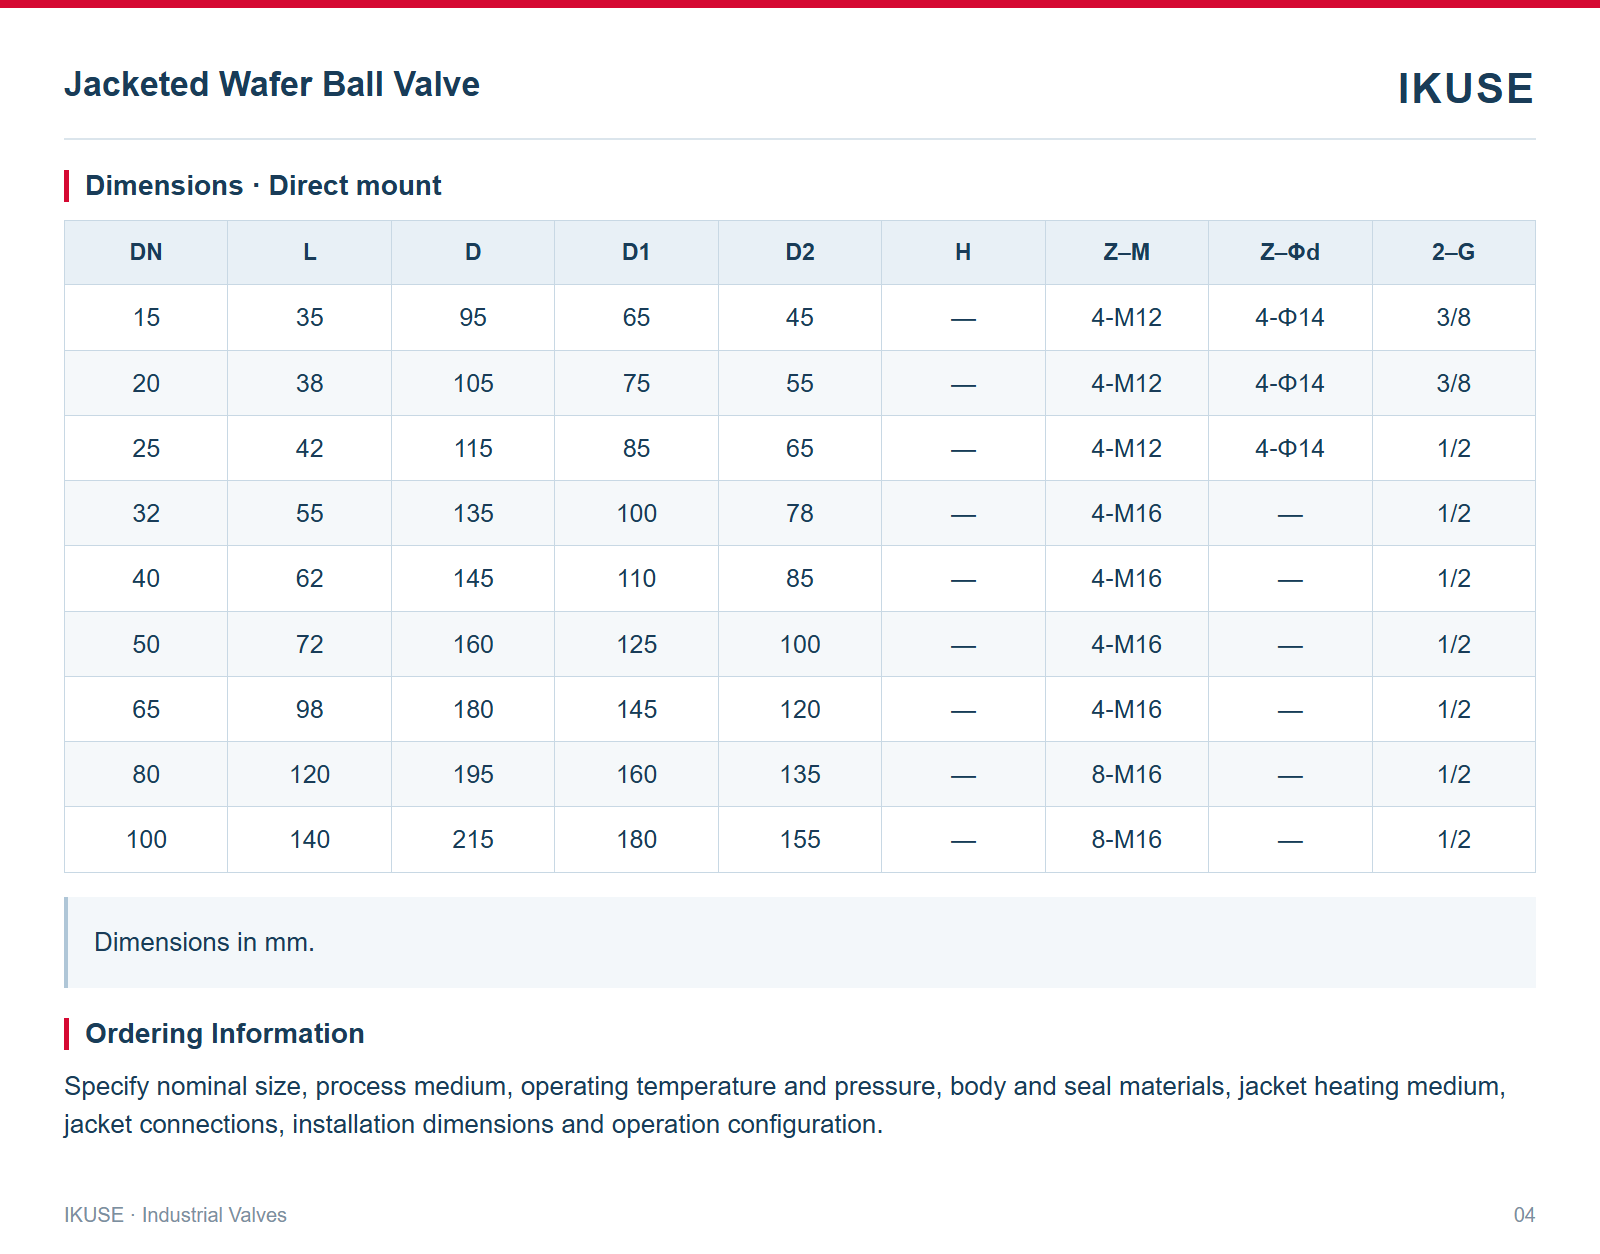This screenshot has height=1254, width=1600.
Task: Click the 8-M16 cell in DN 80 row
Action: tap(1126, 774)
